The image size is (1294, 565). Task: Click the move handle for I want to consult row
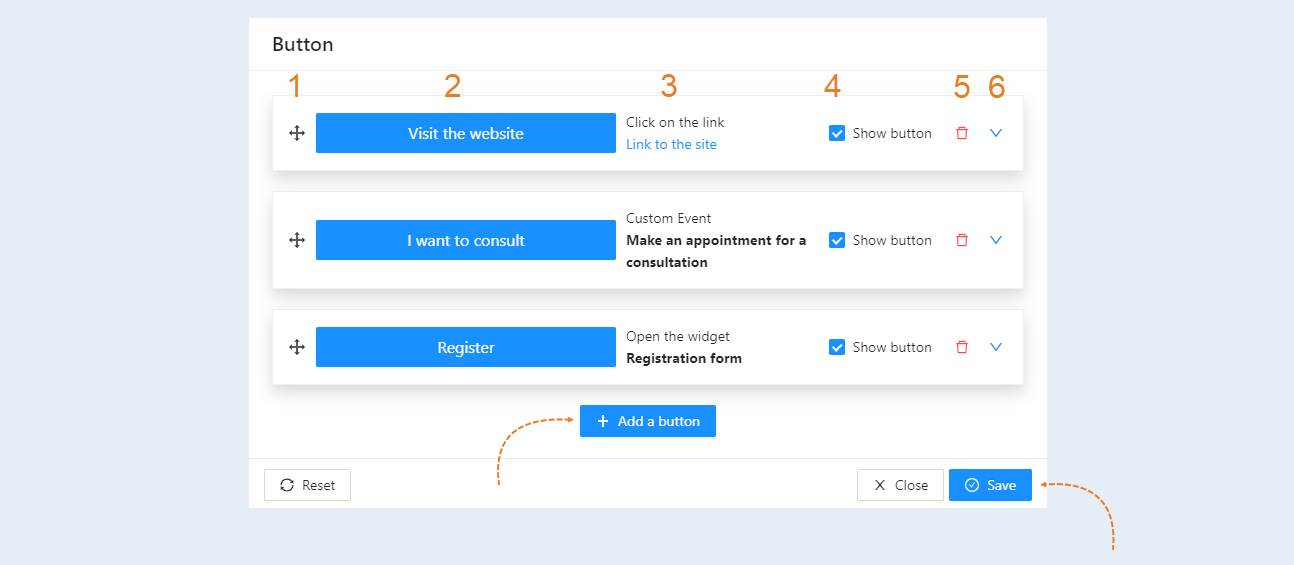point(297,240)
